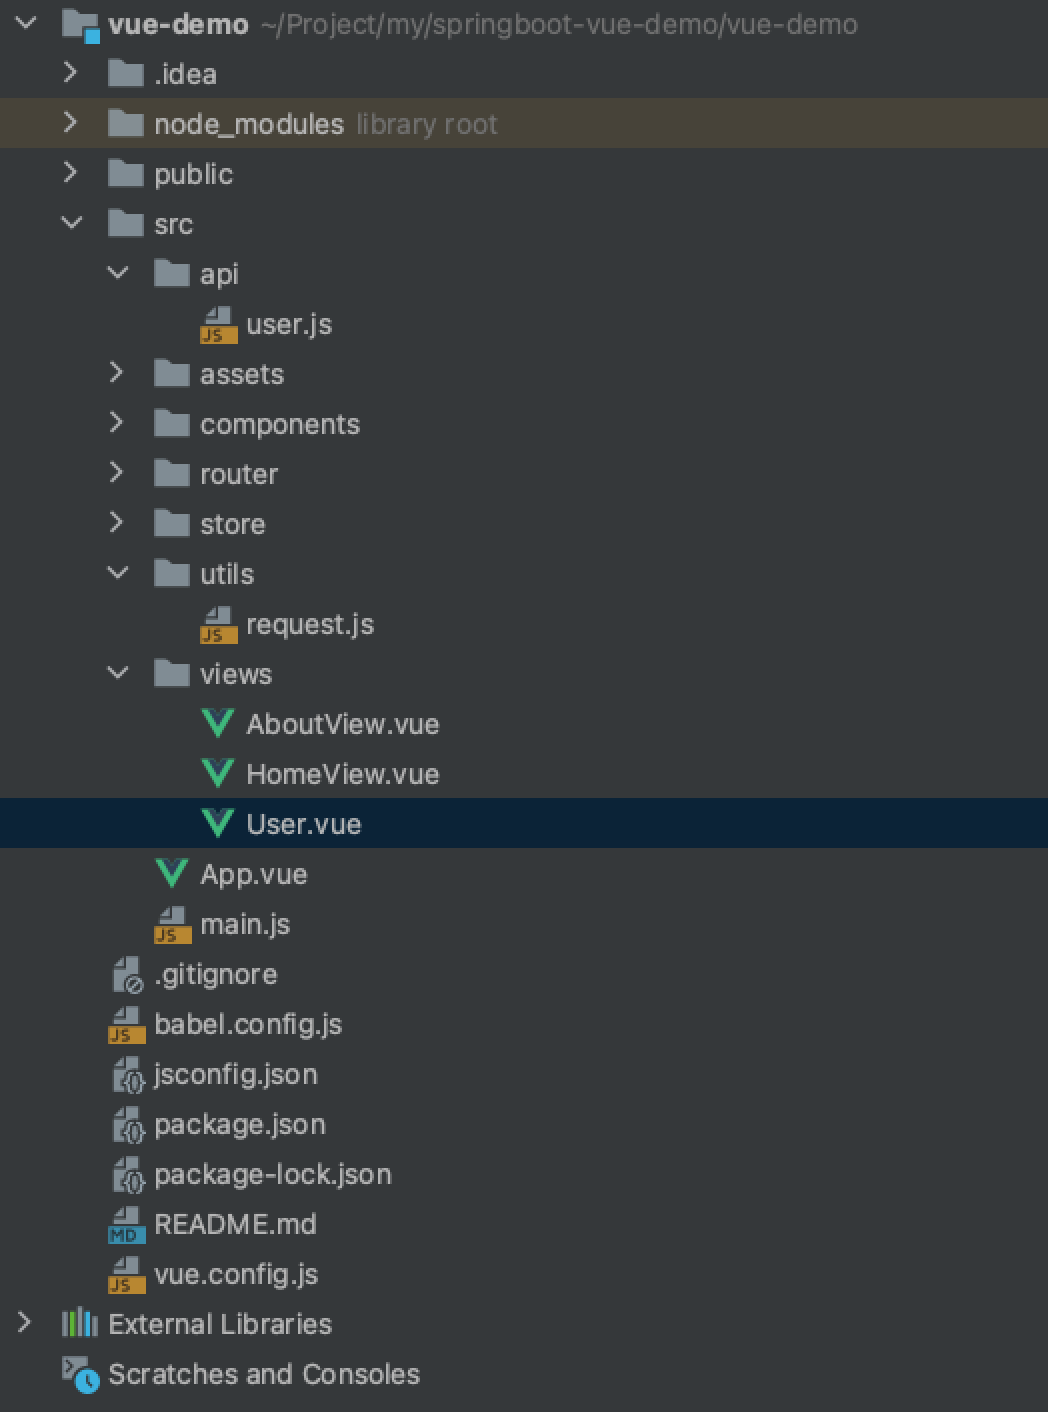1048x1412 pixels.
Task: Click the Markdown icon of README.md
Action: [x=126, y=1225]
